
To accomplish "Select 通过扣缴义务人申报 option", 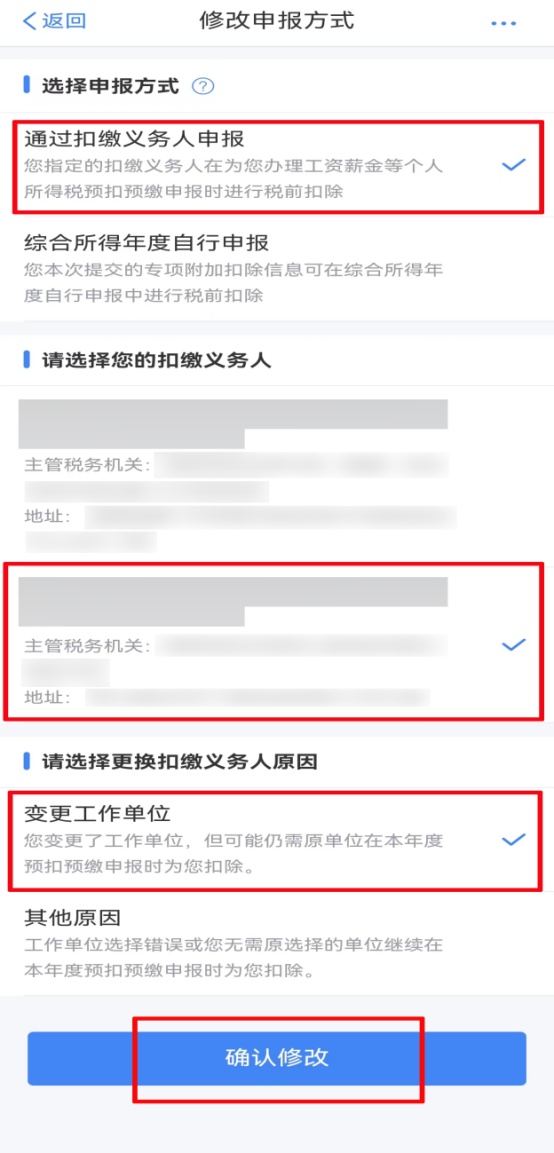I will pyautogui.click(x=278, y=167).
